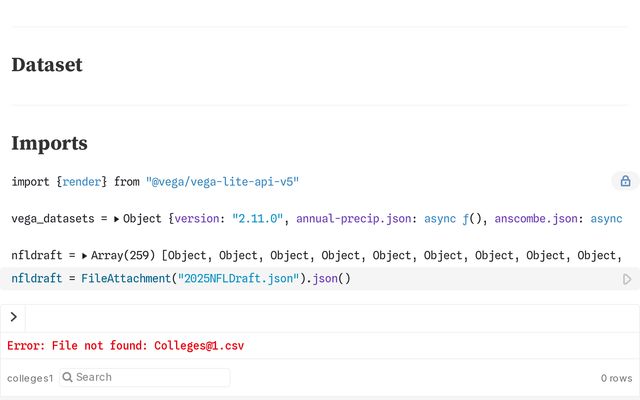
Task: Expand the nfldraft Array(259)
Action: [x=84, y=256]
